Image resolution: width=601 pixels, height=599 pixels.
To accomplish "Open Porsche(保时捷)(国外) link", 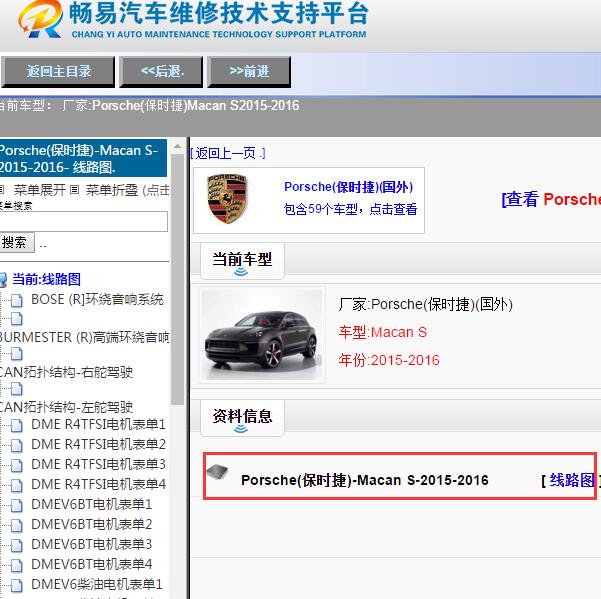I will coord(348,187).
